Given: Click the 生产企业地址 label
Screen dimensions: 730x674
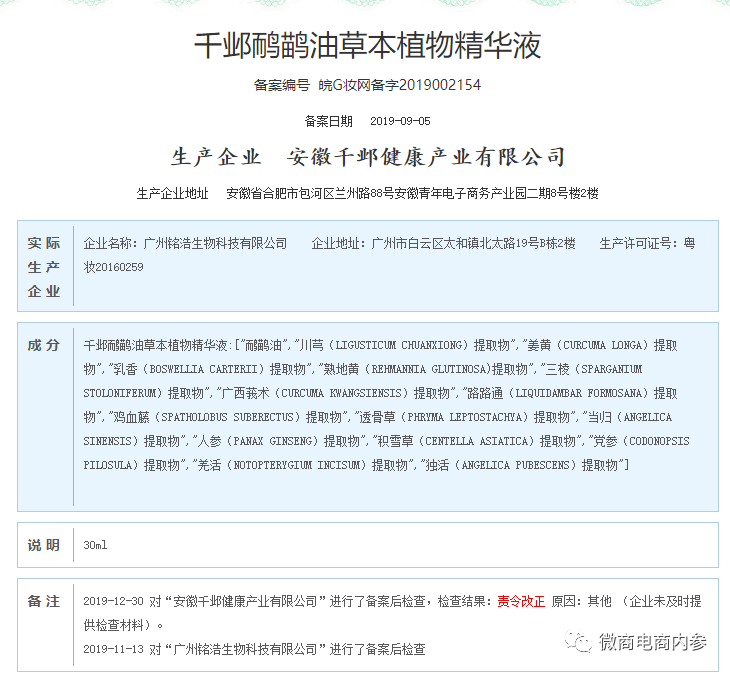Looking at the screenshot, I should (172, 193).
